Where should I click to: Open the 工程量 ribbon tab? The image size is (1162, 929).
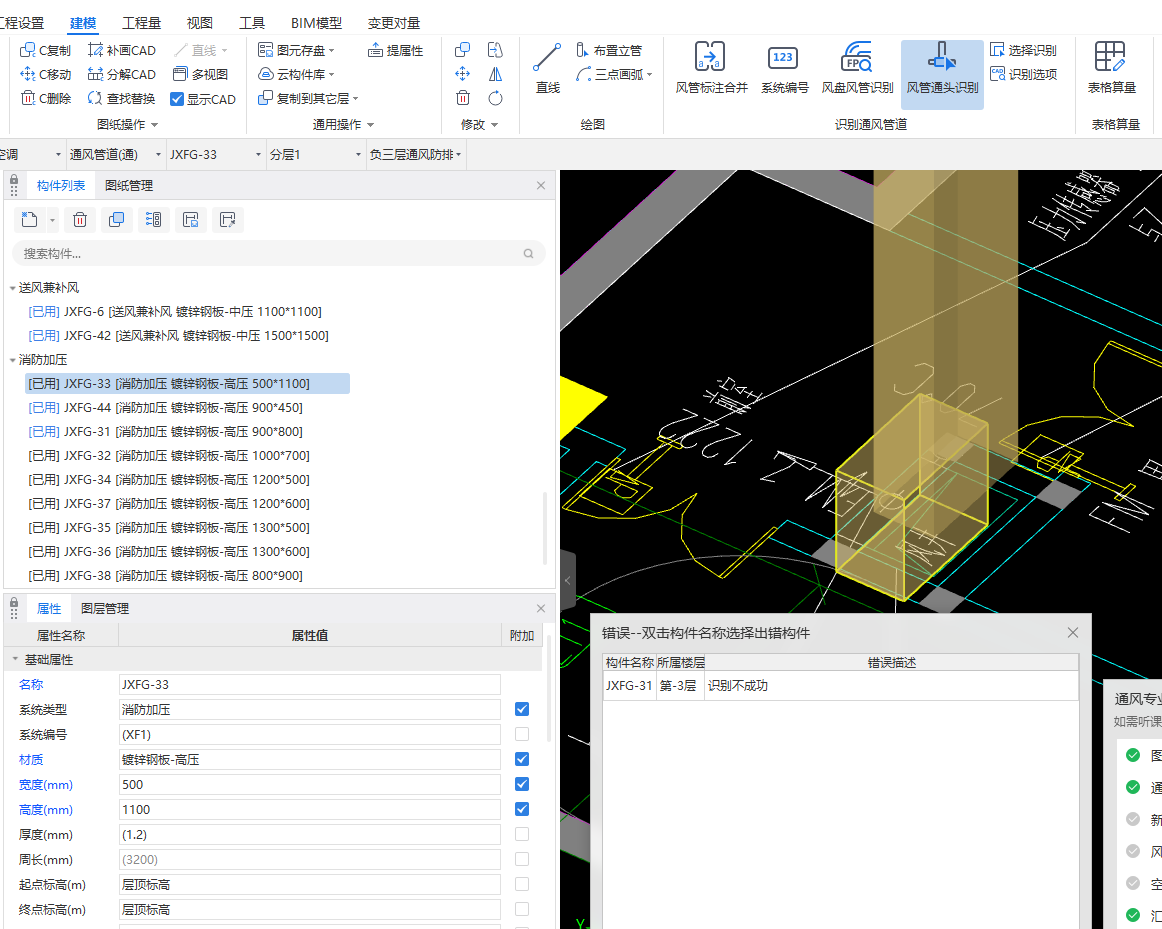coord(142,23)
